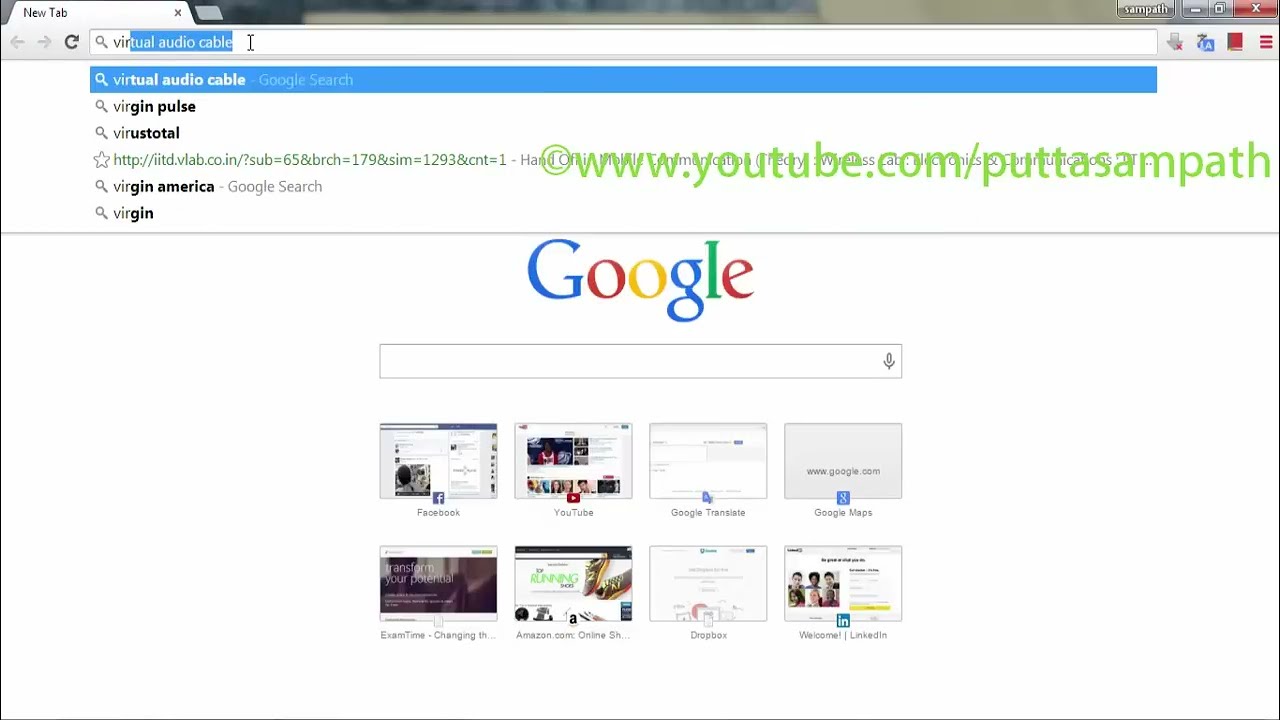
Task: Choose 'virgin america' suggestion
Action: point(623,186)
